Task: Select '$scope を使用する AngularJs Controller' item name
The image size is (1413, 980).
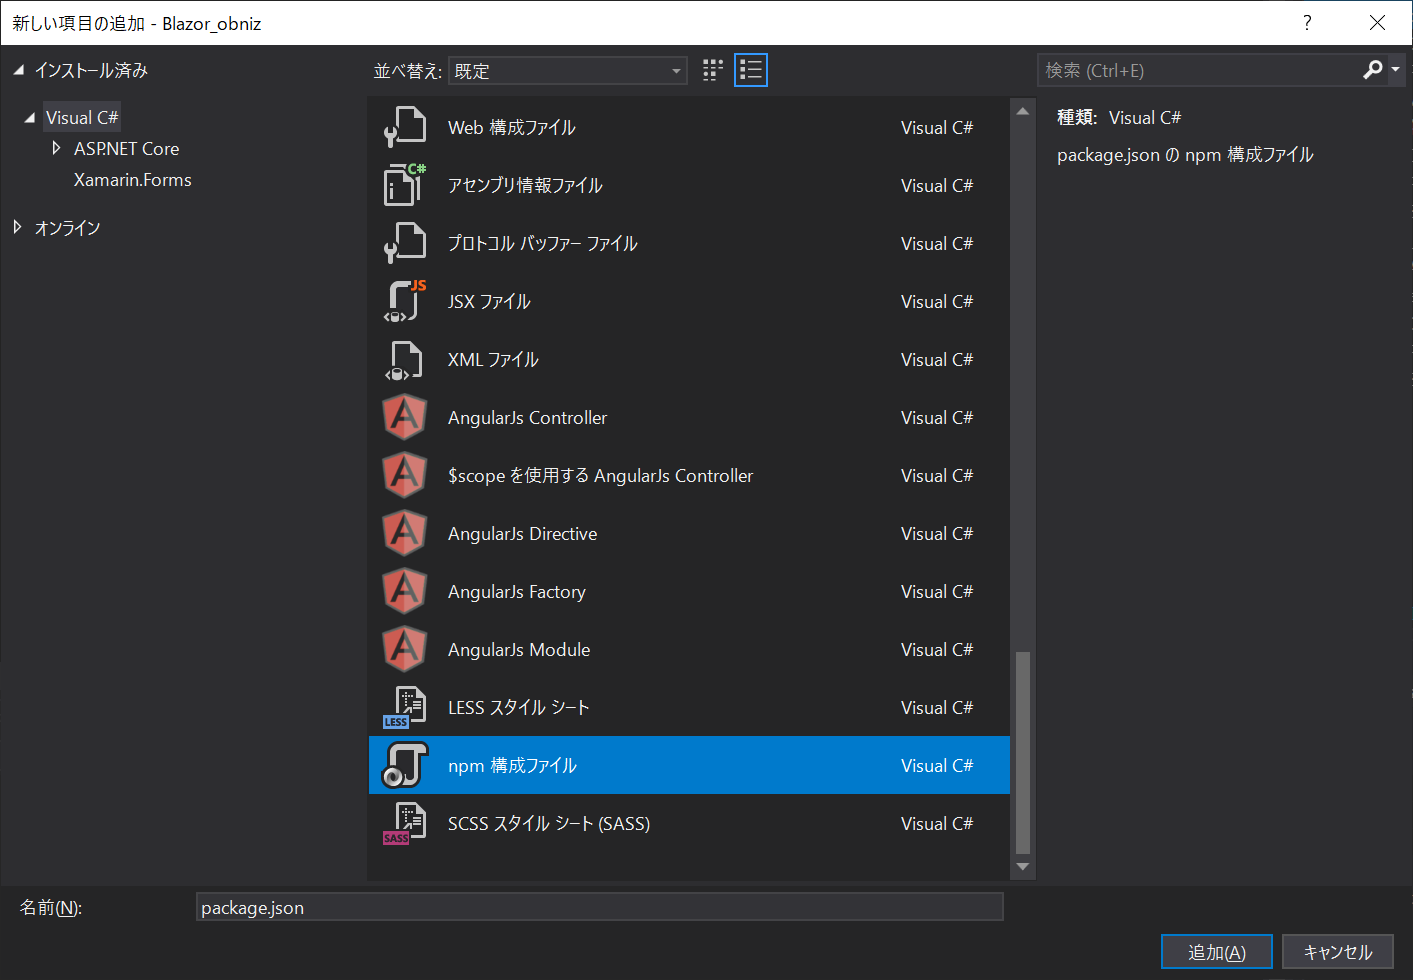Action: (600, 475)
